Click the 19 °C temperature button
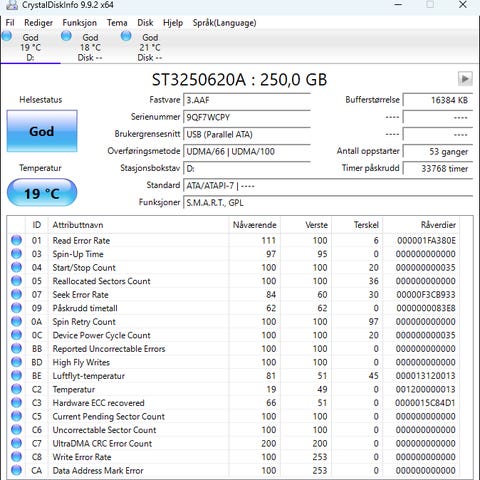480x480 pixels. (42, 193)
